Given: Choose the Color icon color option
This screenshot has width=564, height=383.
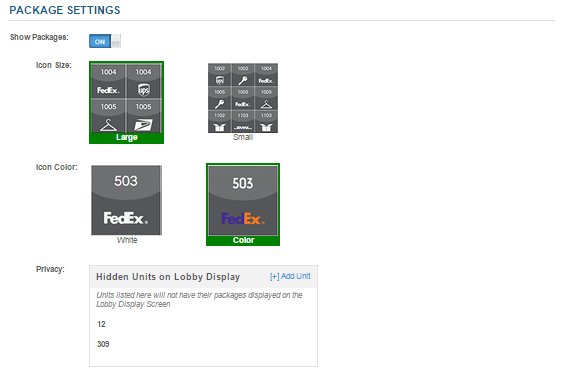Looking at the screenshot, I should coord(243,205).
